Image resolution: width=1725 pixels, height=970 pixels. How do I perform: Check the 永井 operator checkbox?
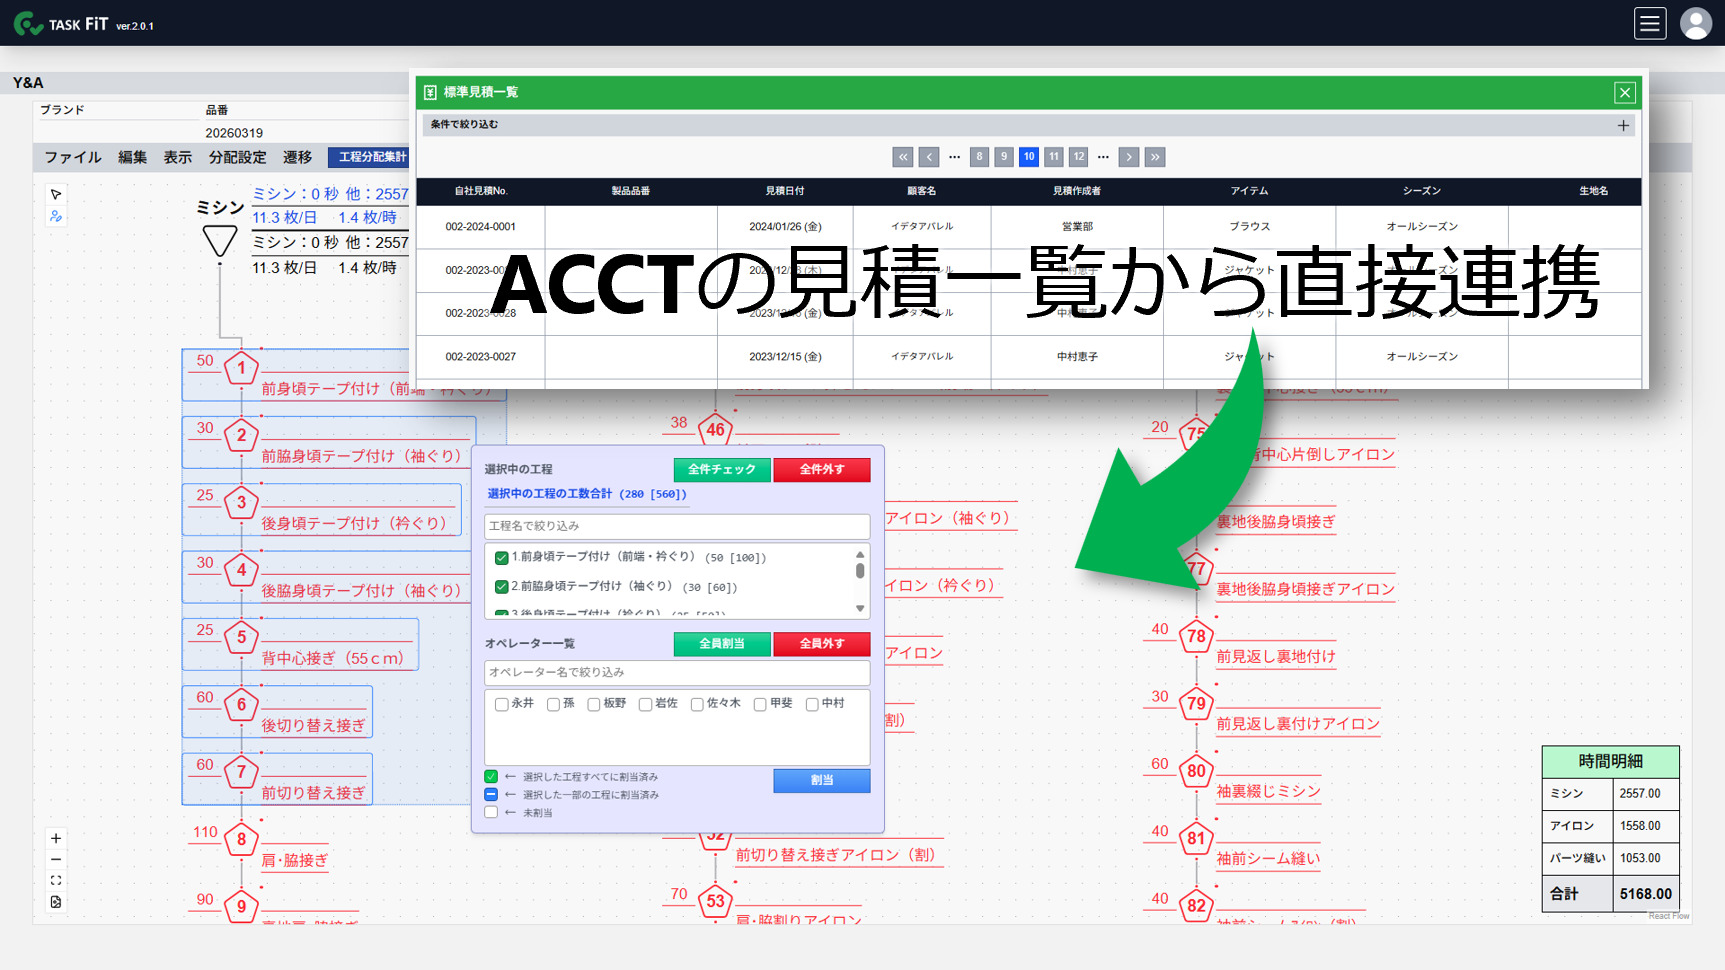point(502,704)
